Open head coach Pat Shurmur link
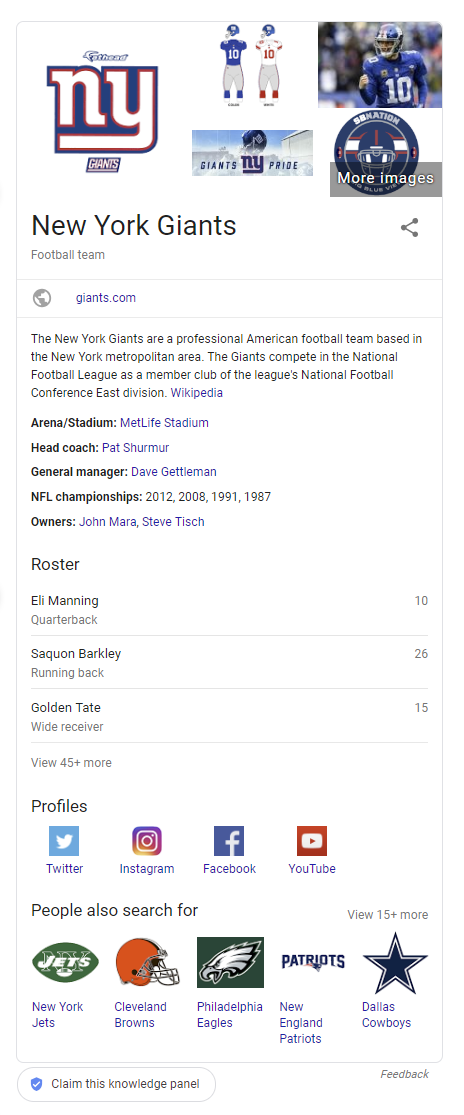 (x=136, y=447)
